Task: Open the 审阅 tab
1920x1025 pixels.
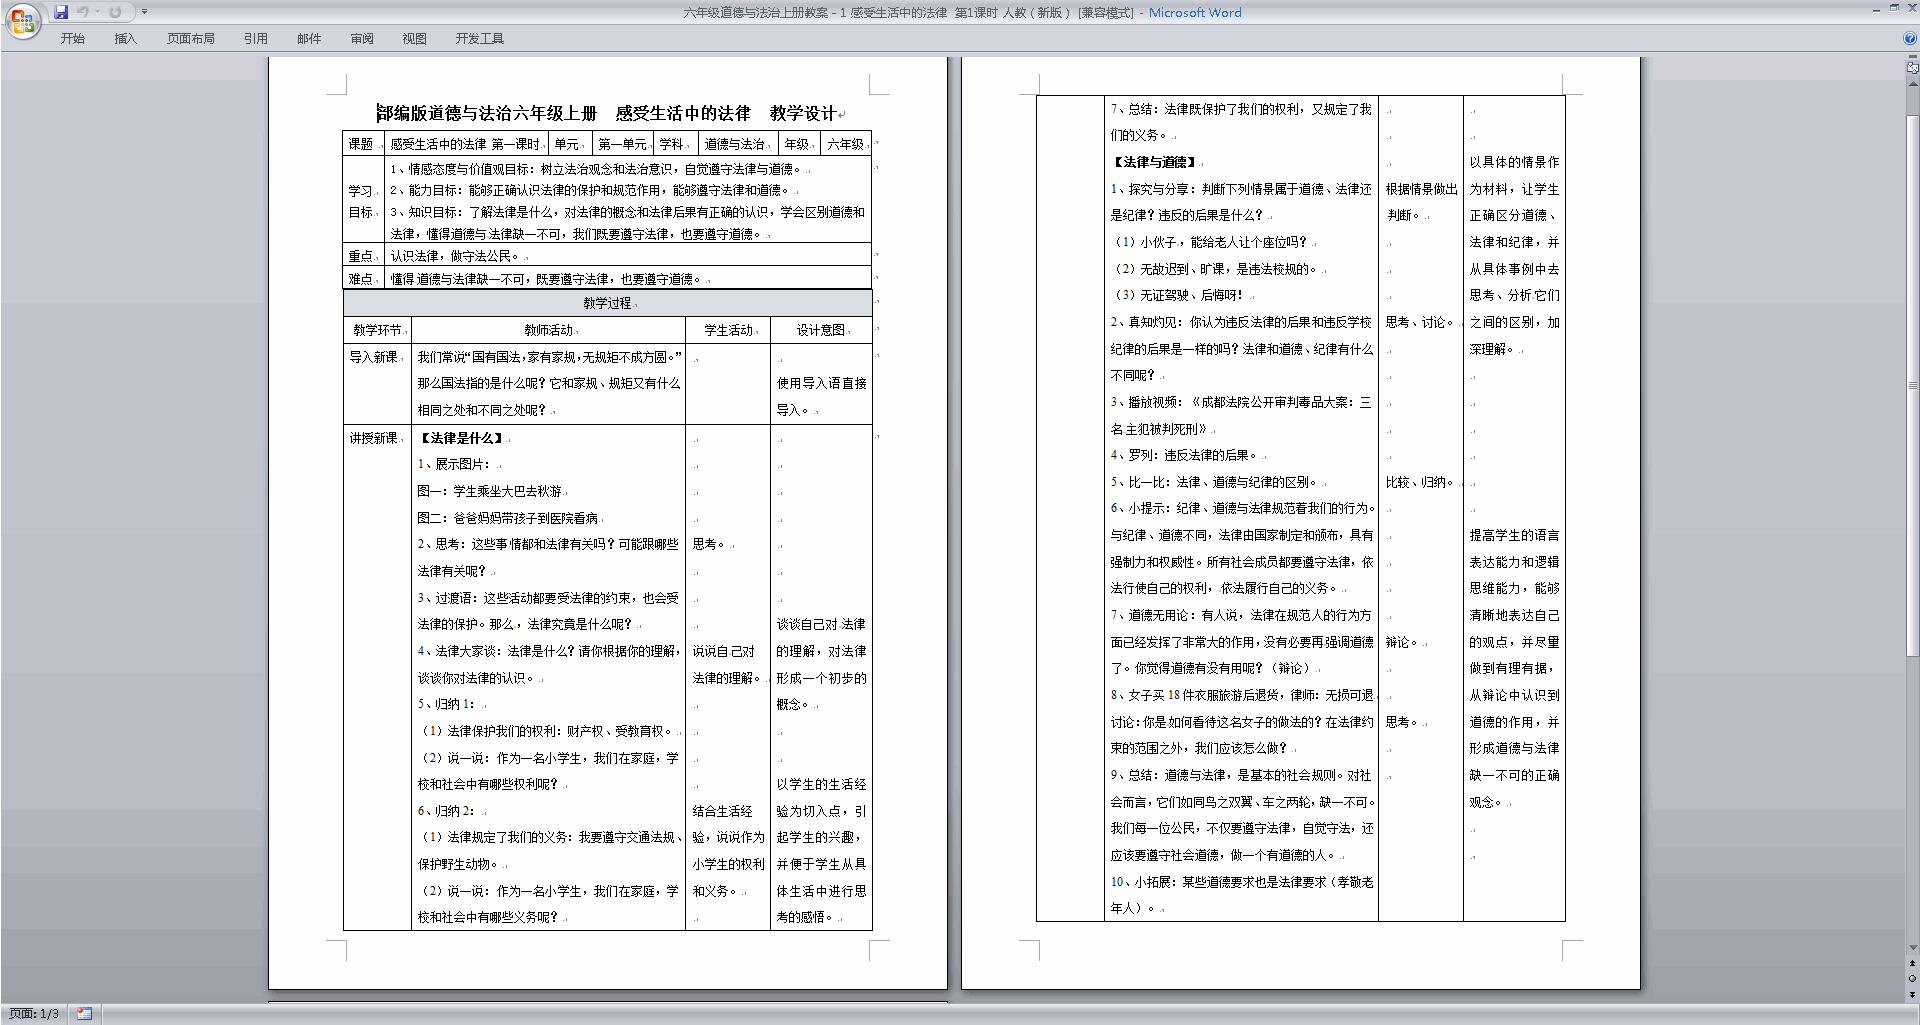Action: pyautogui.click(x=362, y=39)
